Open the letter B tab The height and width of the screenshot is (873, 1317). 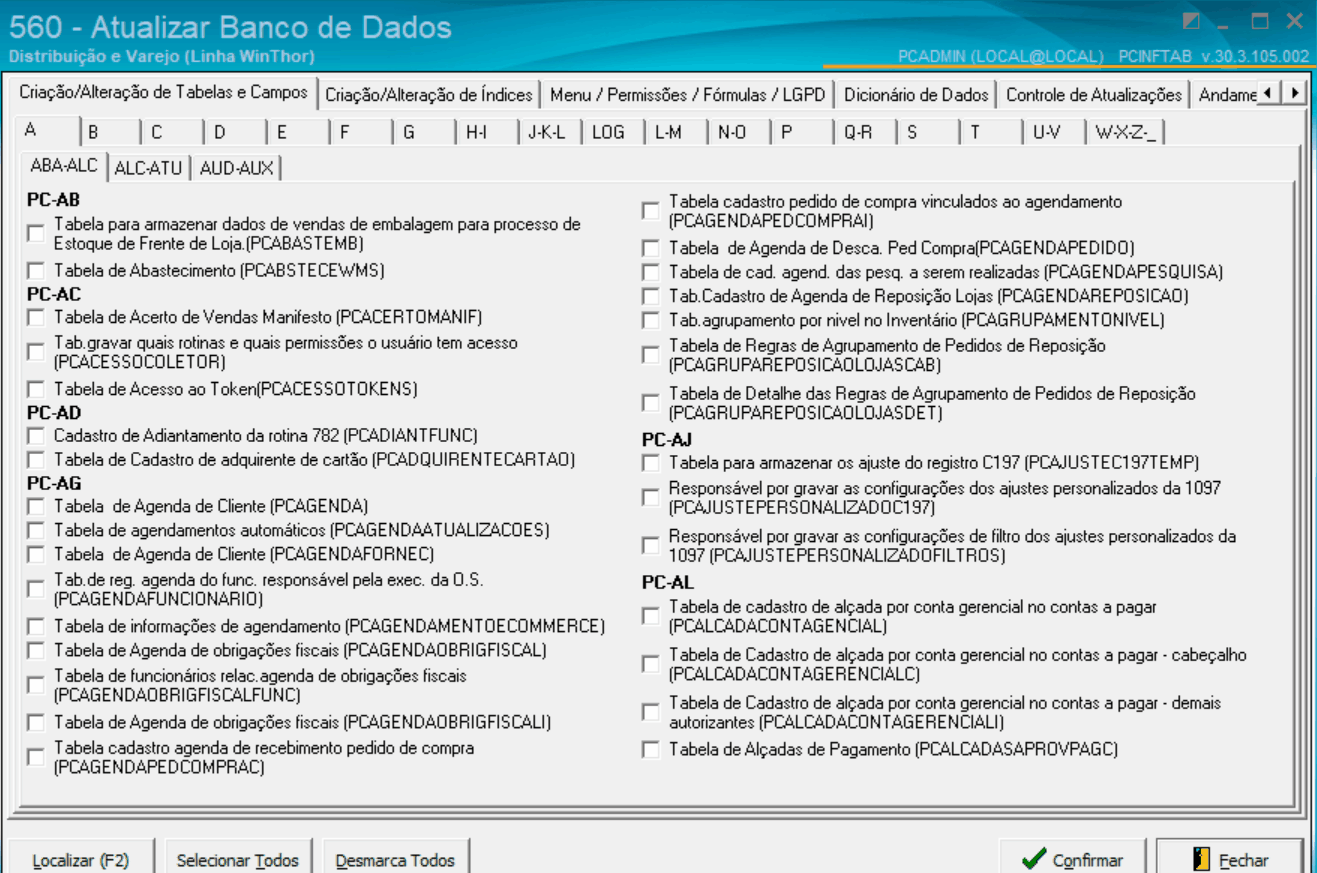tap(110, 132)
